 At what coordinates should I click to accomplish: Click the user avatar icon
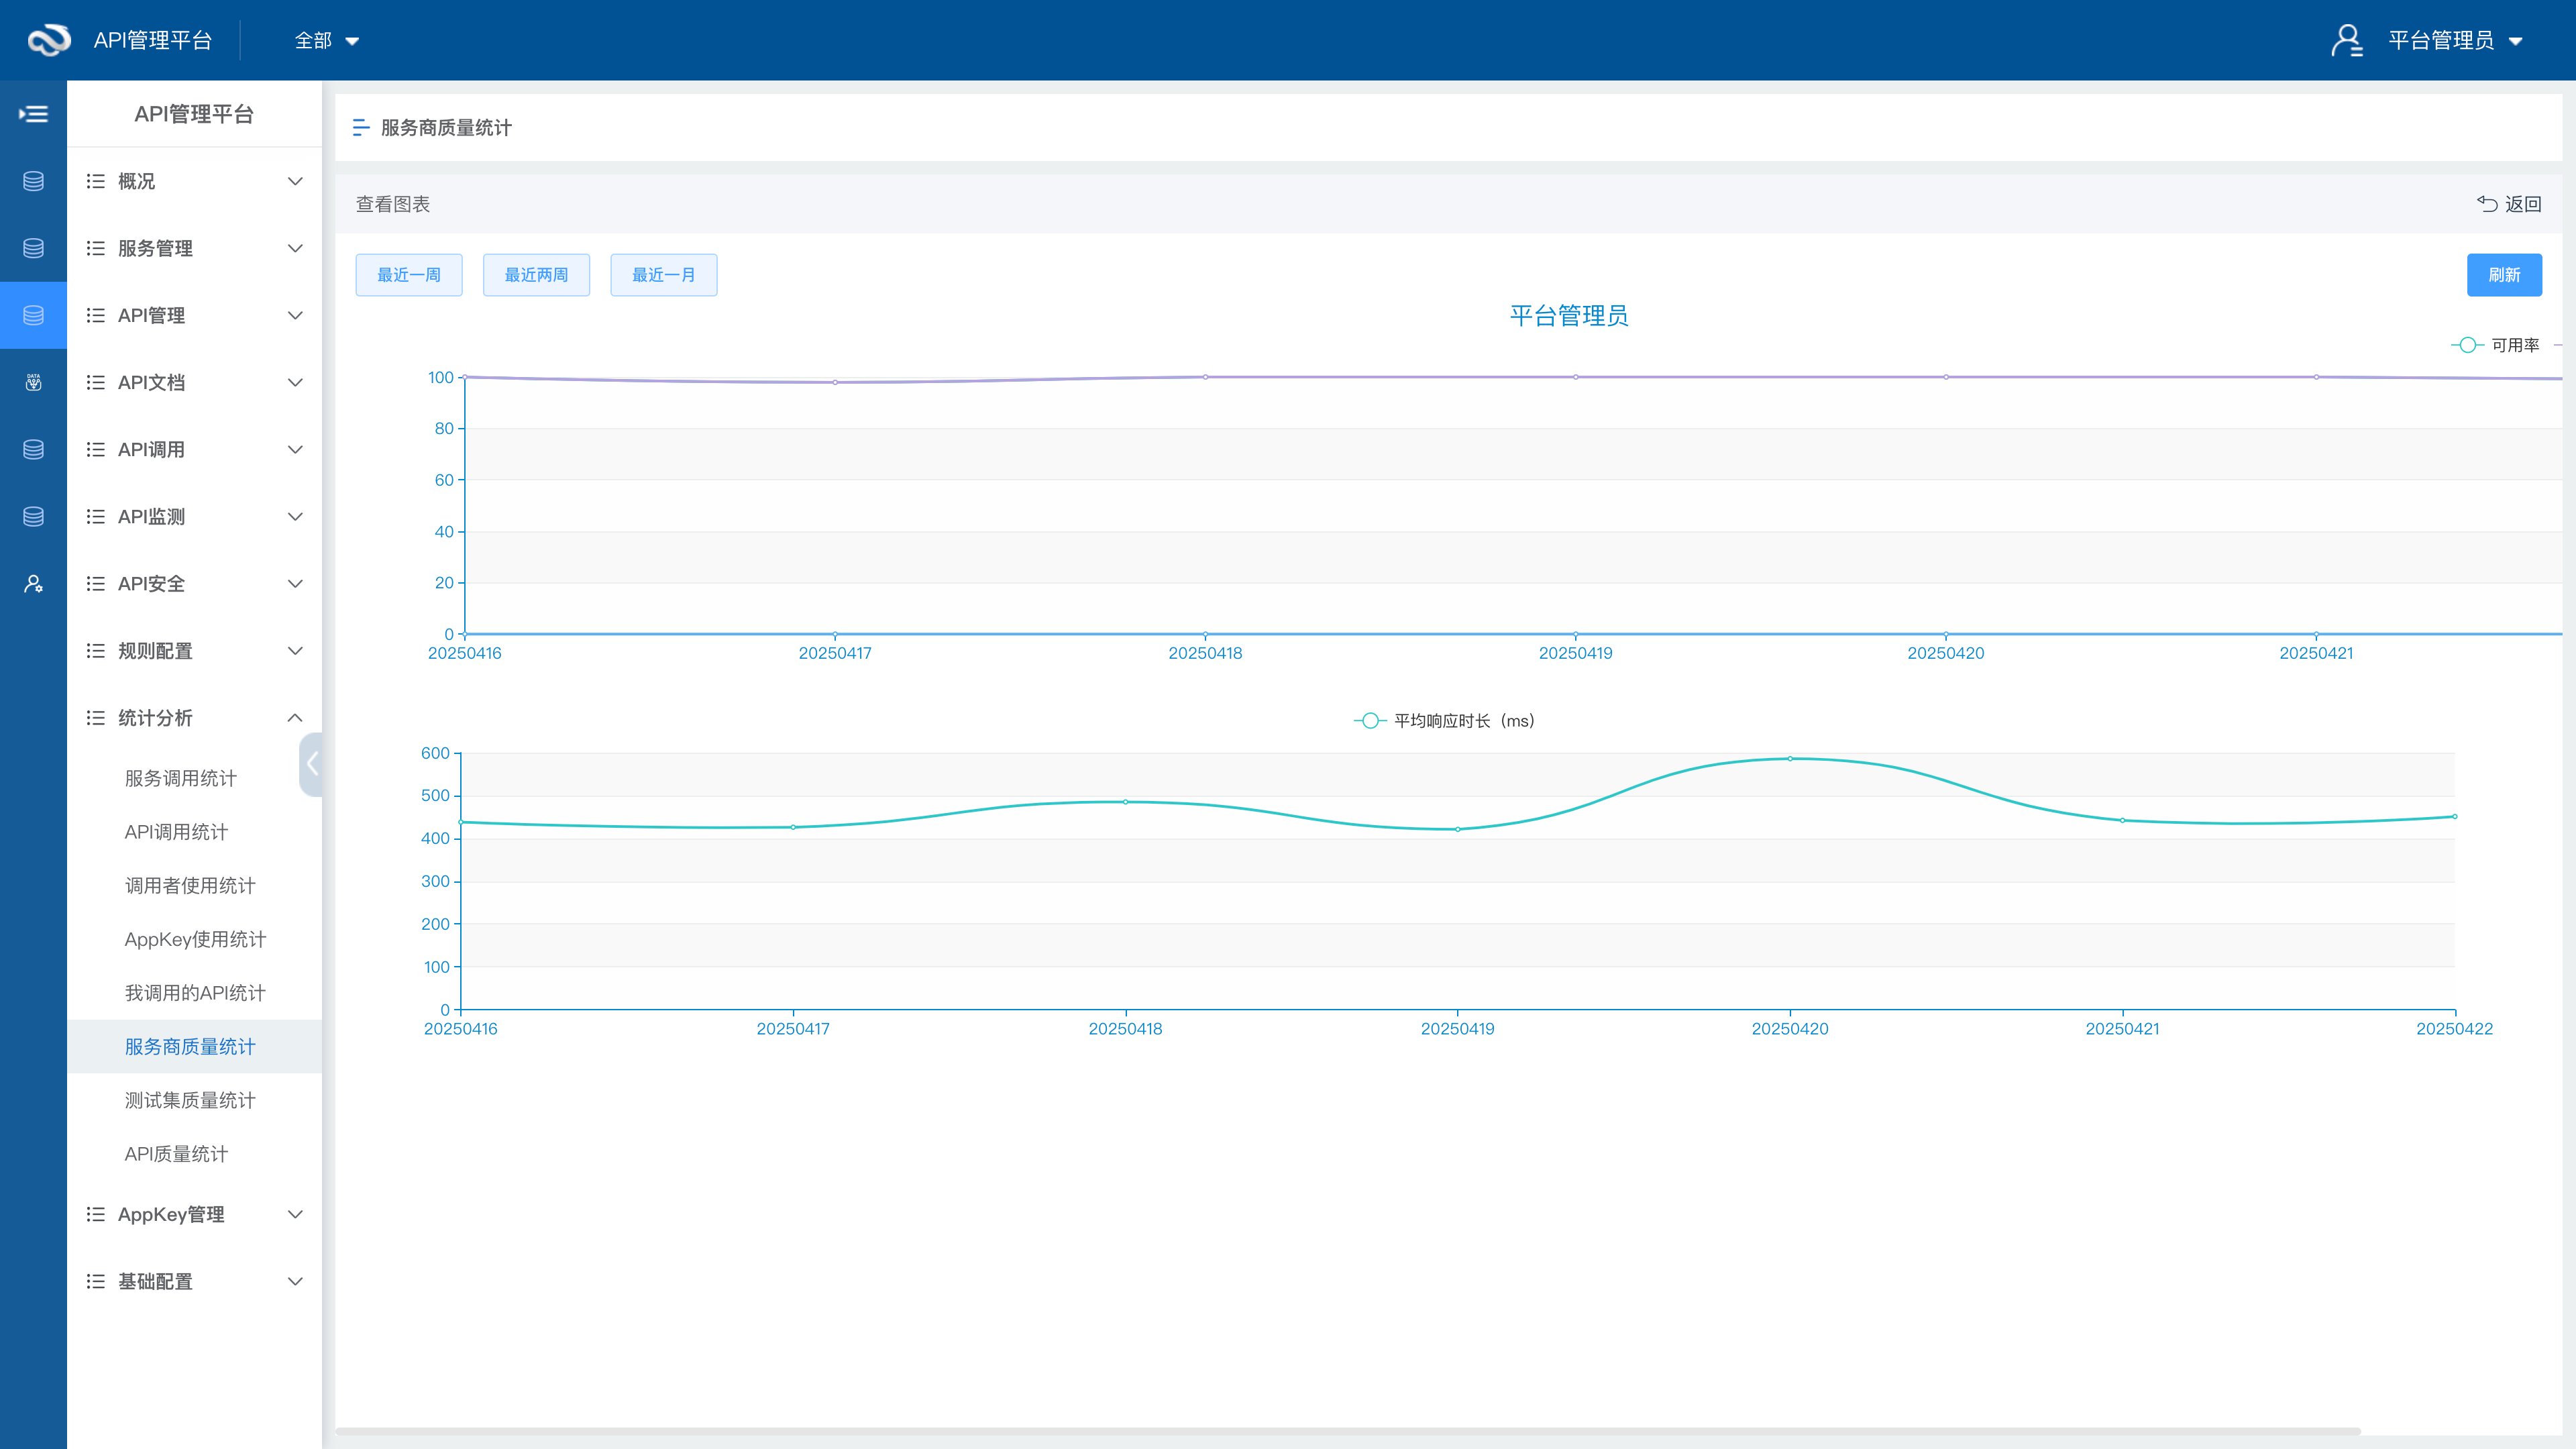(2346, 40)
